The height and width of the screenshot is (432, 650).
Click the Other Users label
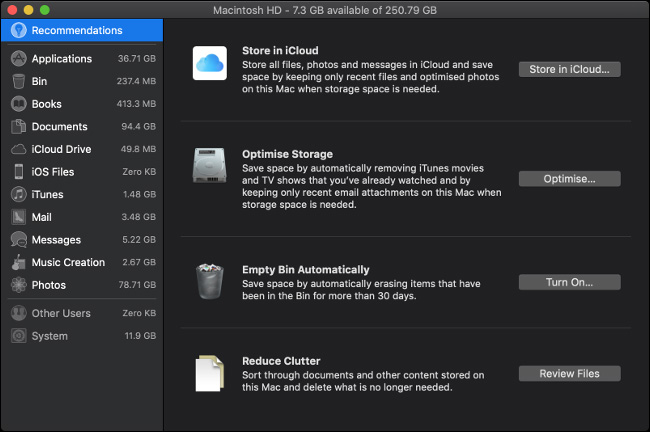[x=61, y=313]
